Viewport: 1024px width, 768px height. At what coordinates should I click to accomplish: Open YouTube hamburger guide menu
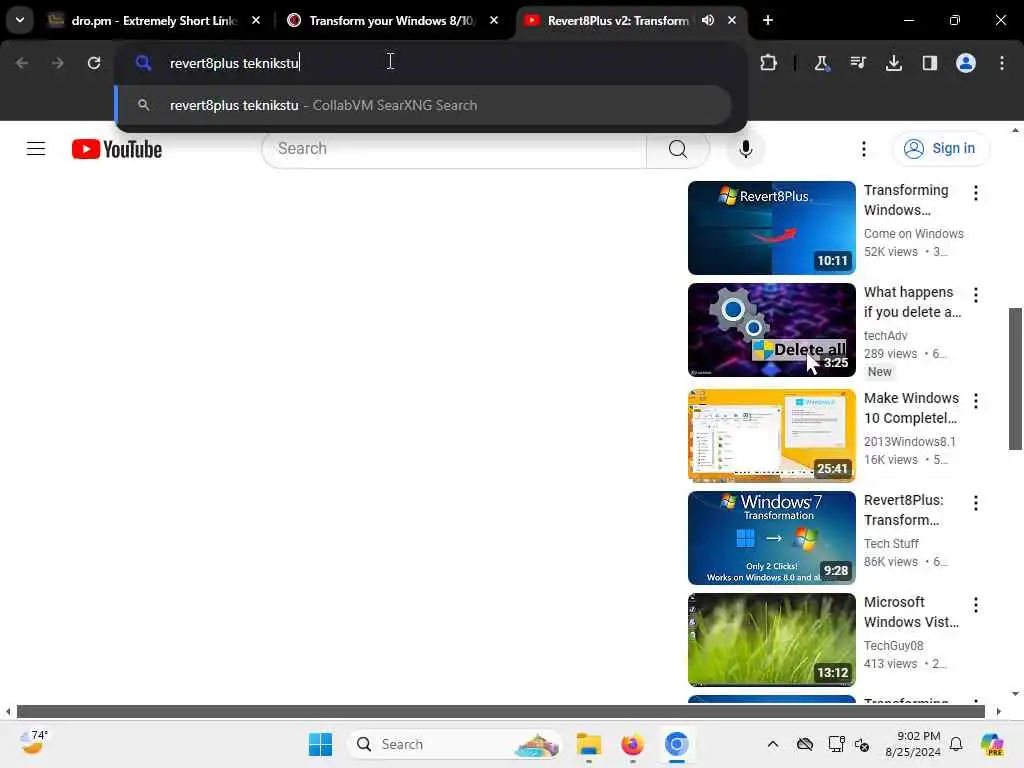tap(36, 149)
